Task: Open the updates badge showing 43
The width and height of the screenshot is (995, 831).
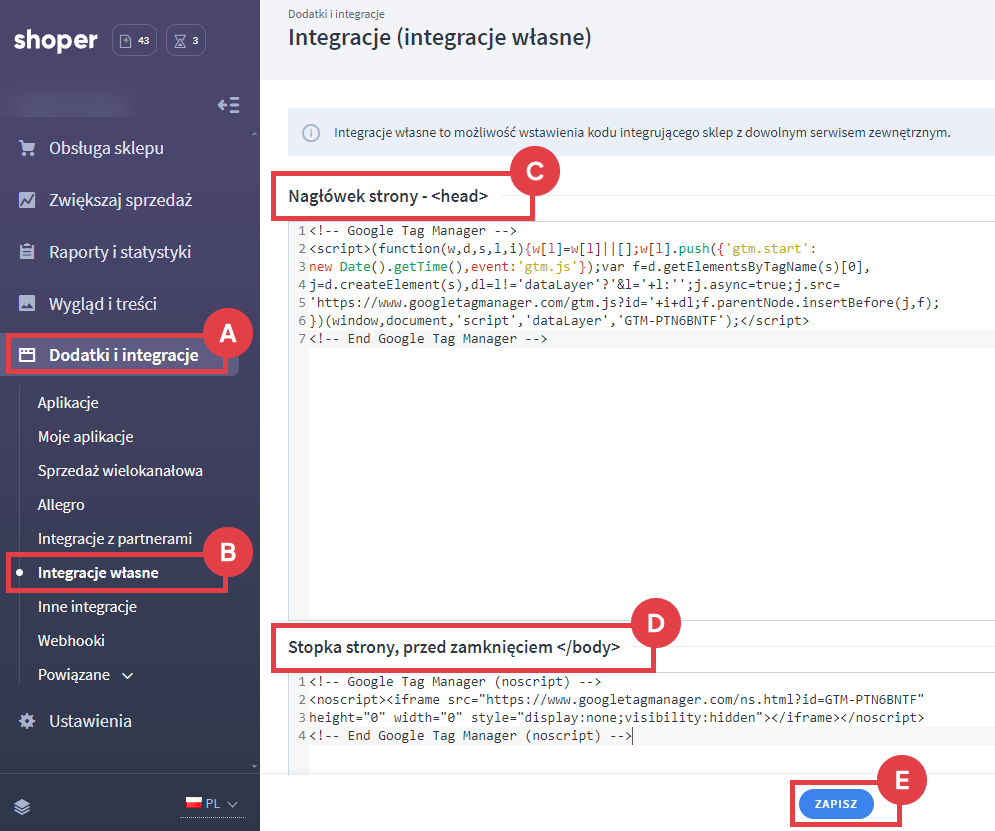Action: click(135, 41)
